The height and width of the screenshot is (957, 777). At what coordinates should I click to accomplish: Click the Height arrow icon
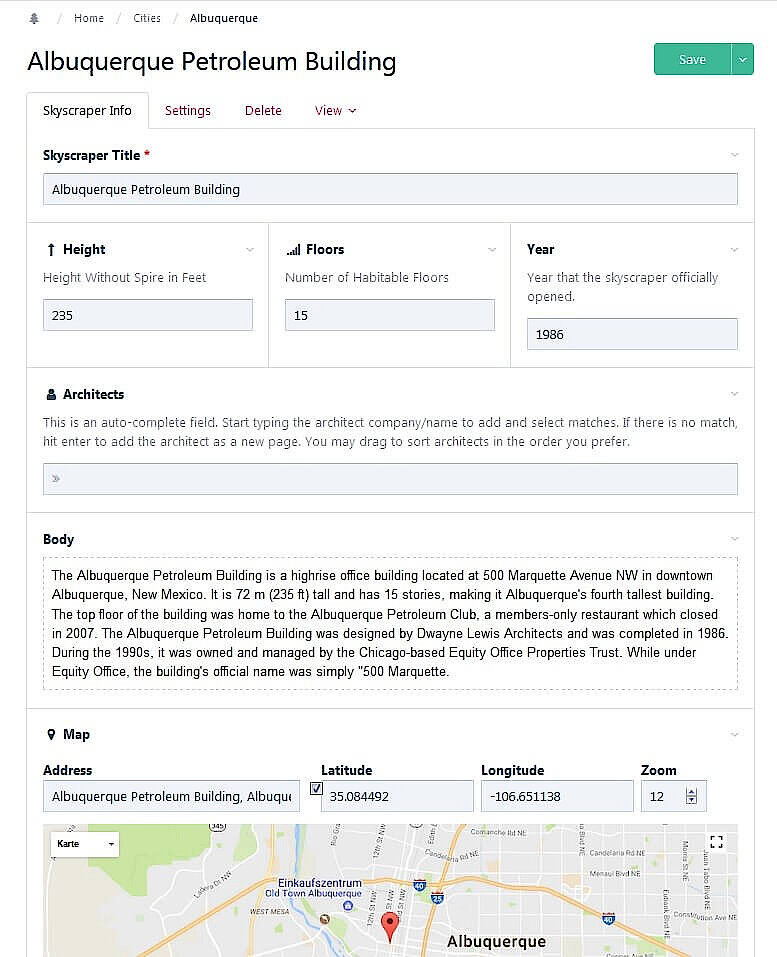coord(51,250)
